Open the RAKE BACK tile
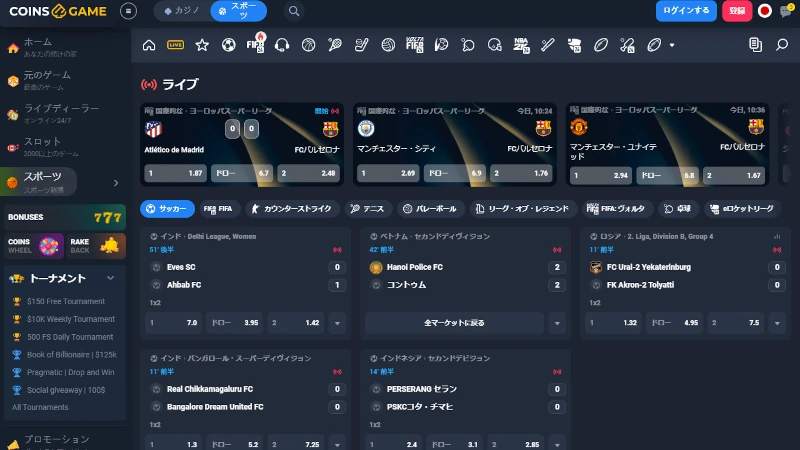800x450 pixels. 95,246
